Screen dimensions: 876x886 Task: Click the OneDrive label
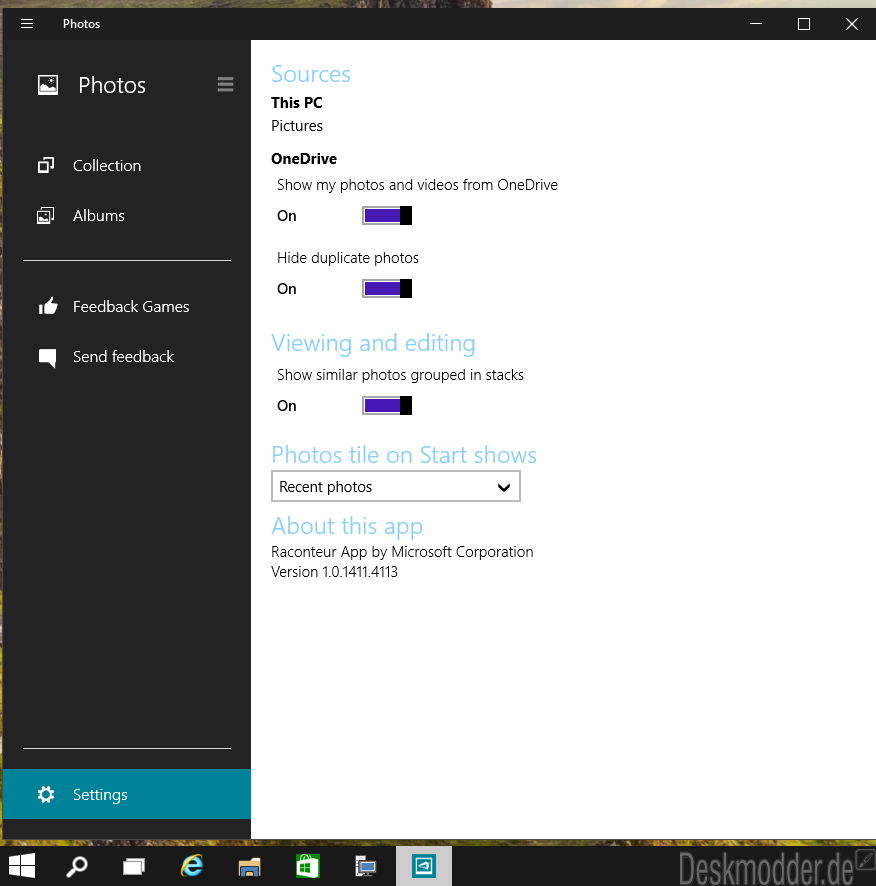(x=304, y=159)
